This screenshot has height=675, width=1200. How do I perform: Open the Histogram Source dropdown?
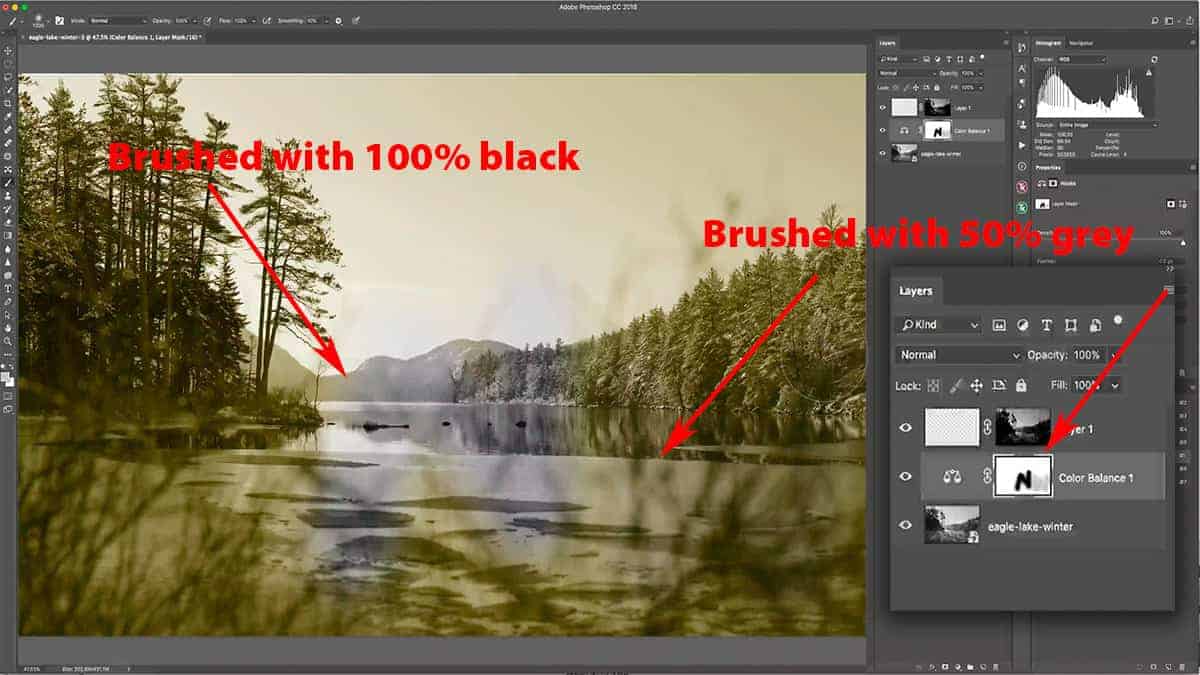point(1108,125)
